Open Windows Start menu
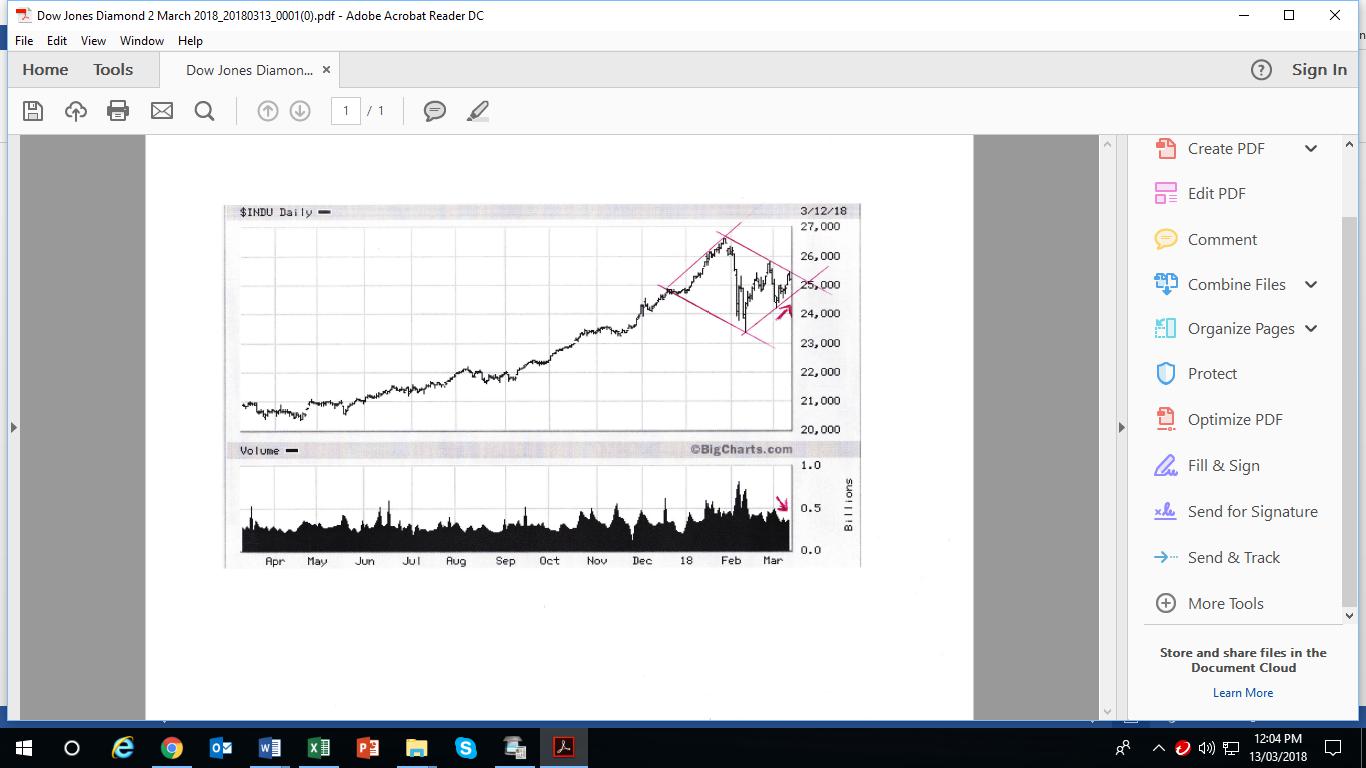The image size is (1366, 768). tap(24, 747)
